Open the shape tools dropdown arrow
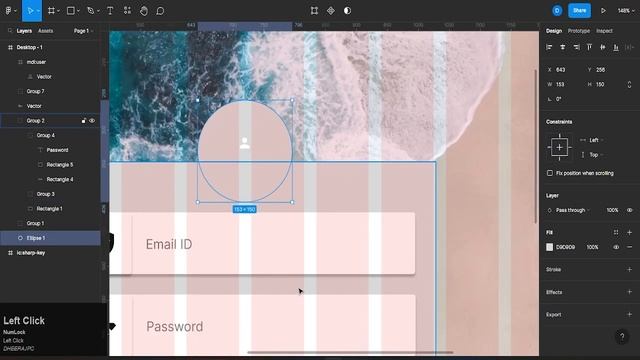This screenshot has height=360, width=640. [x=78, y=11]
